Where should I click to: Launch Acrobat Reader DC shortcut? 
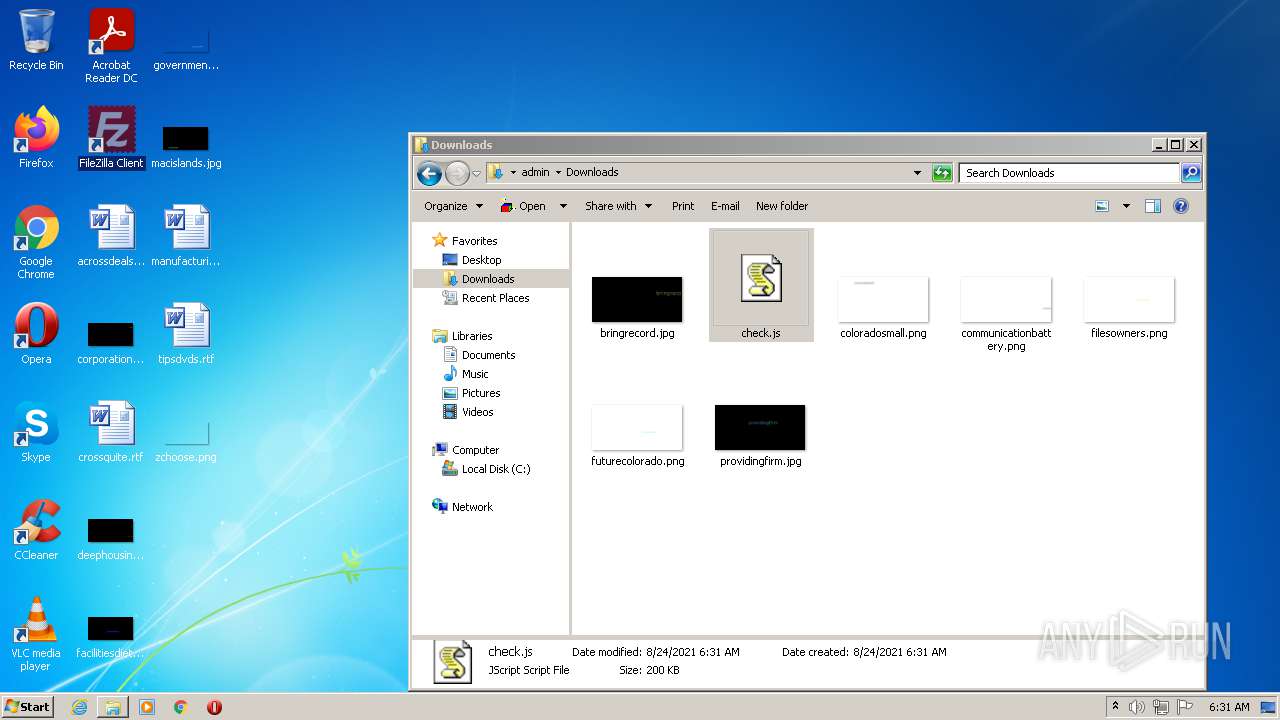click(111, 46)
